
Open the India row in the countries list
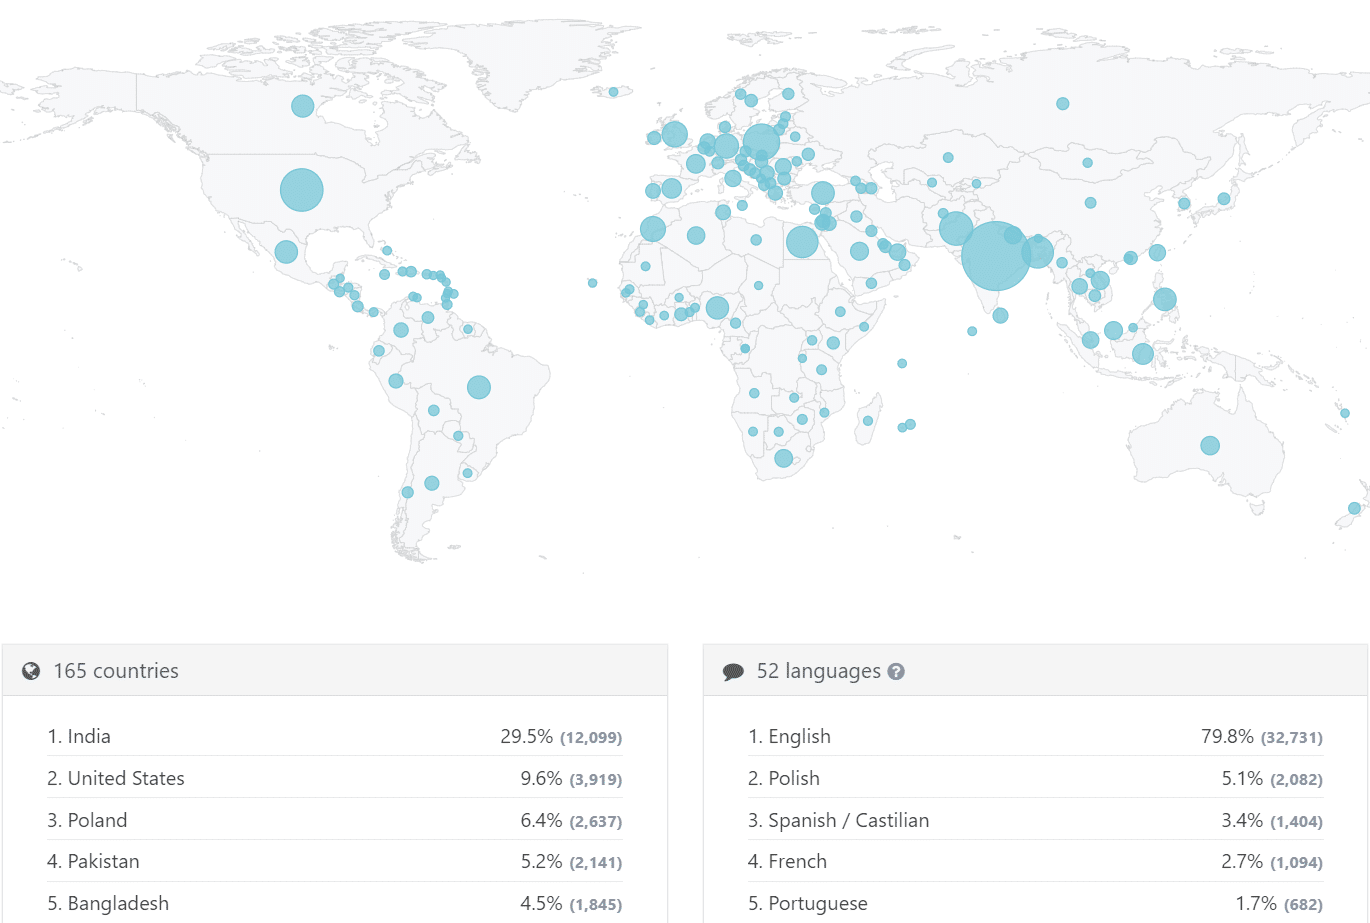[89, 737]
